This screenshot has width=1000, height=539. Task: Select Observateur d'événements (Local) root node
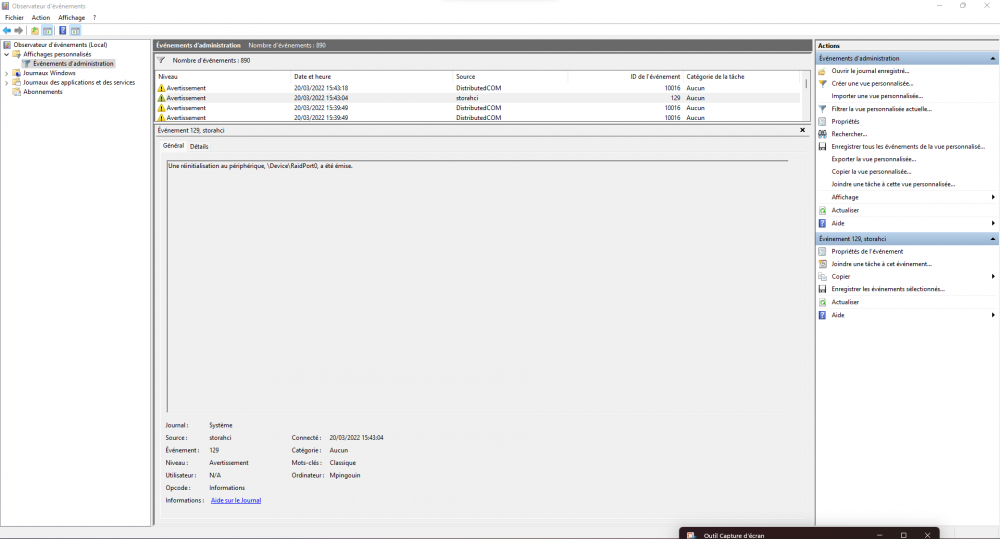(x=61, y=45)
